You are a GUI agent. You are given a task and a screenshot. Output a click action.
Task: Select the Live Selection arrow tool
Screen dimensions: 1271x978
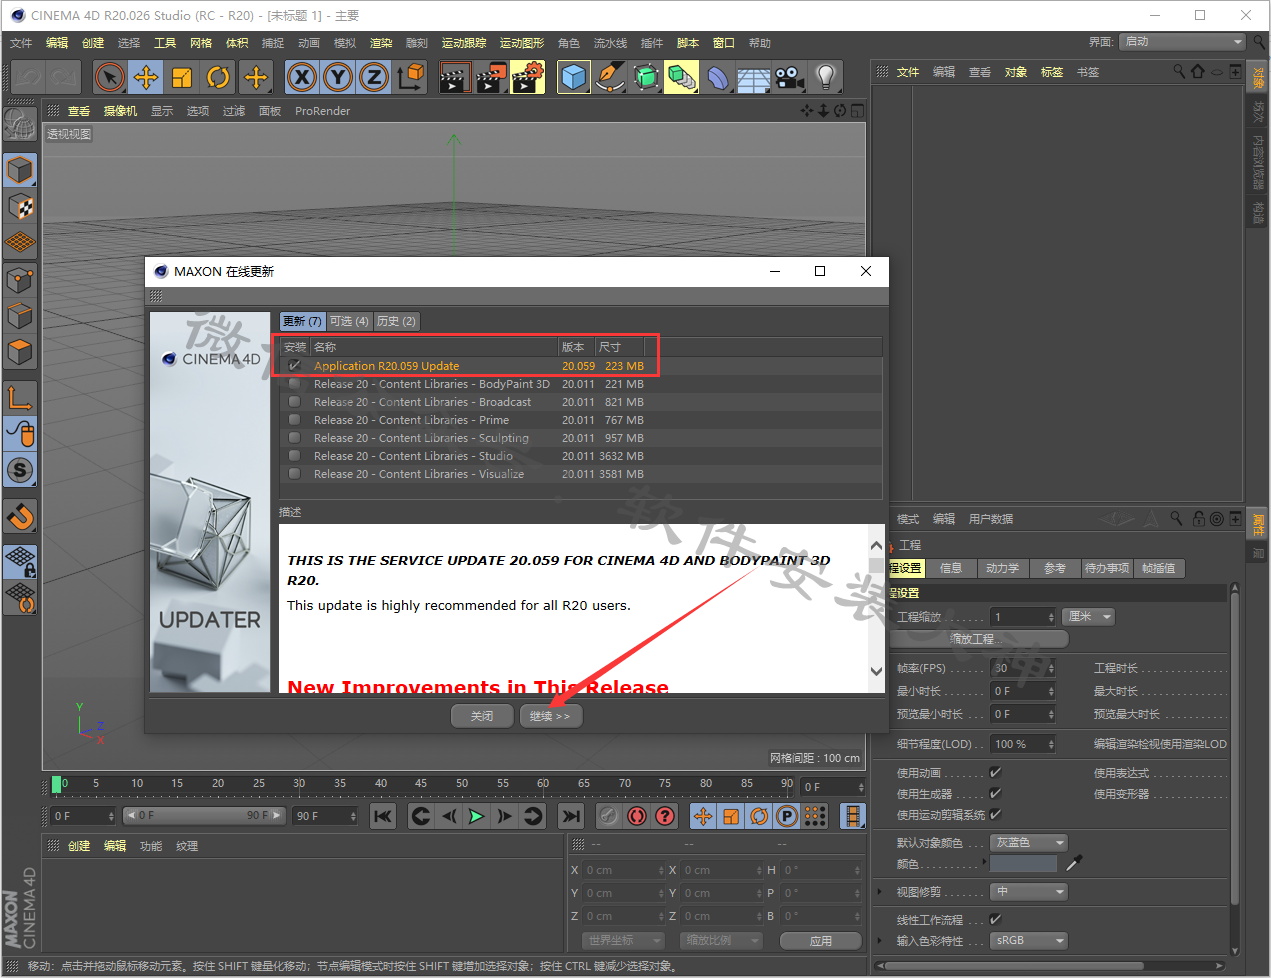point(109,77)
